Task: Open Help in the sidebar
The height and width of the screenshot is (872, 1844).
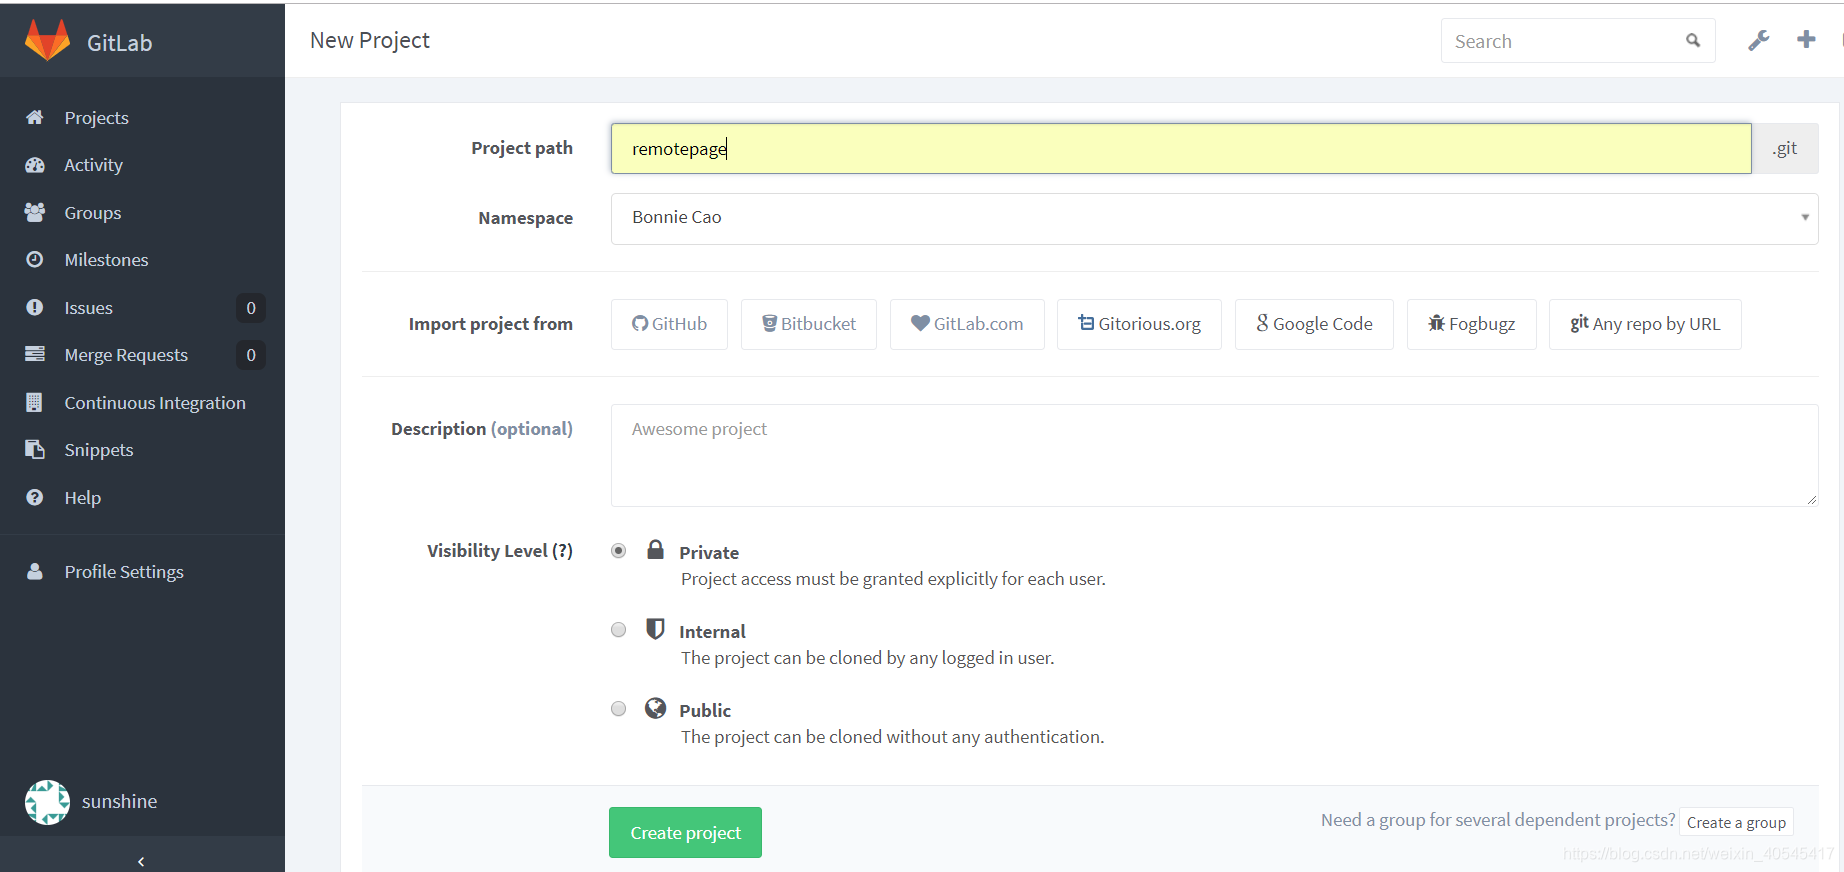Action: pos(82,497)
